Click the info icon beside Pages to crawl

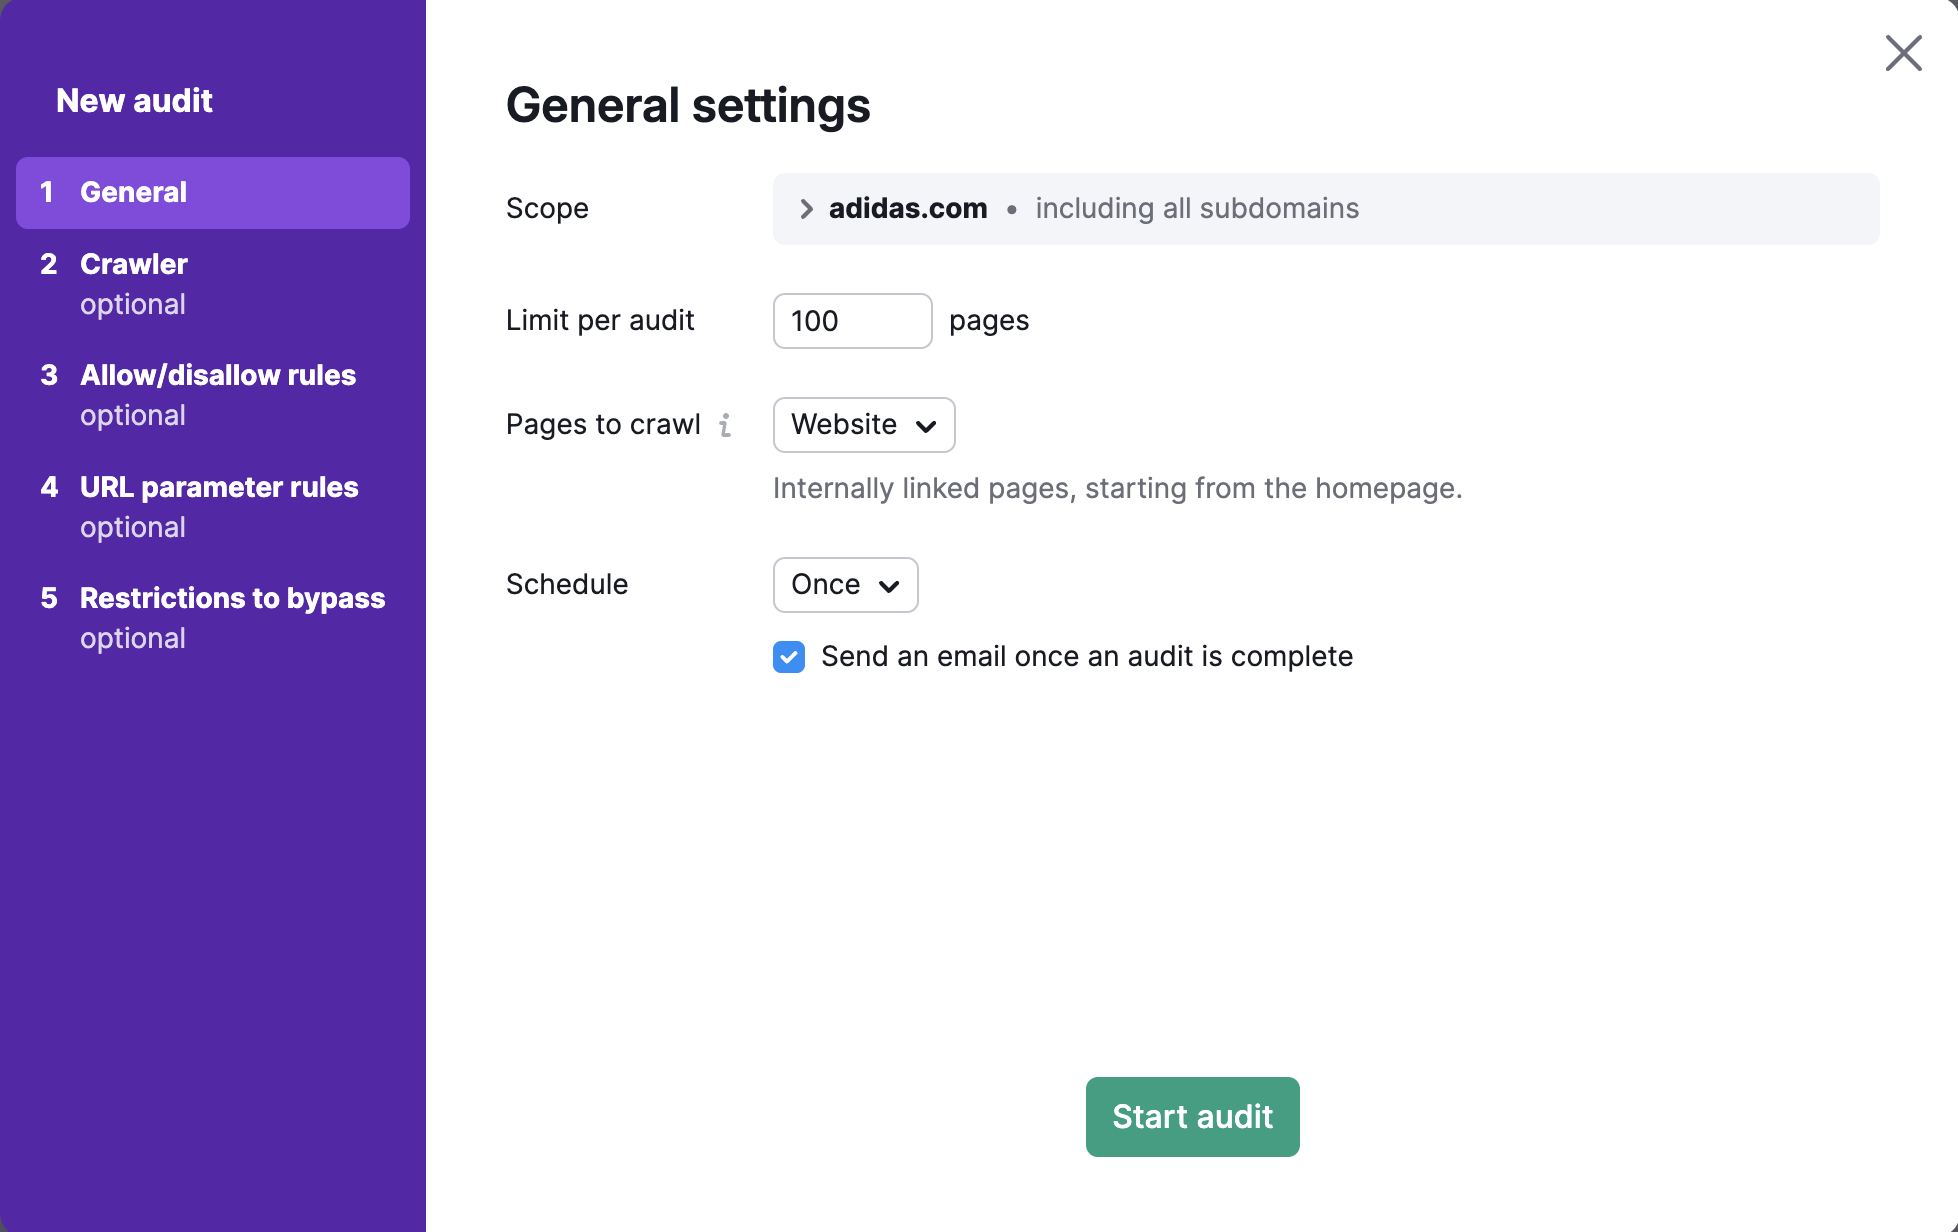click(x=726, y=424)
